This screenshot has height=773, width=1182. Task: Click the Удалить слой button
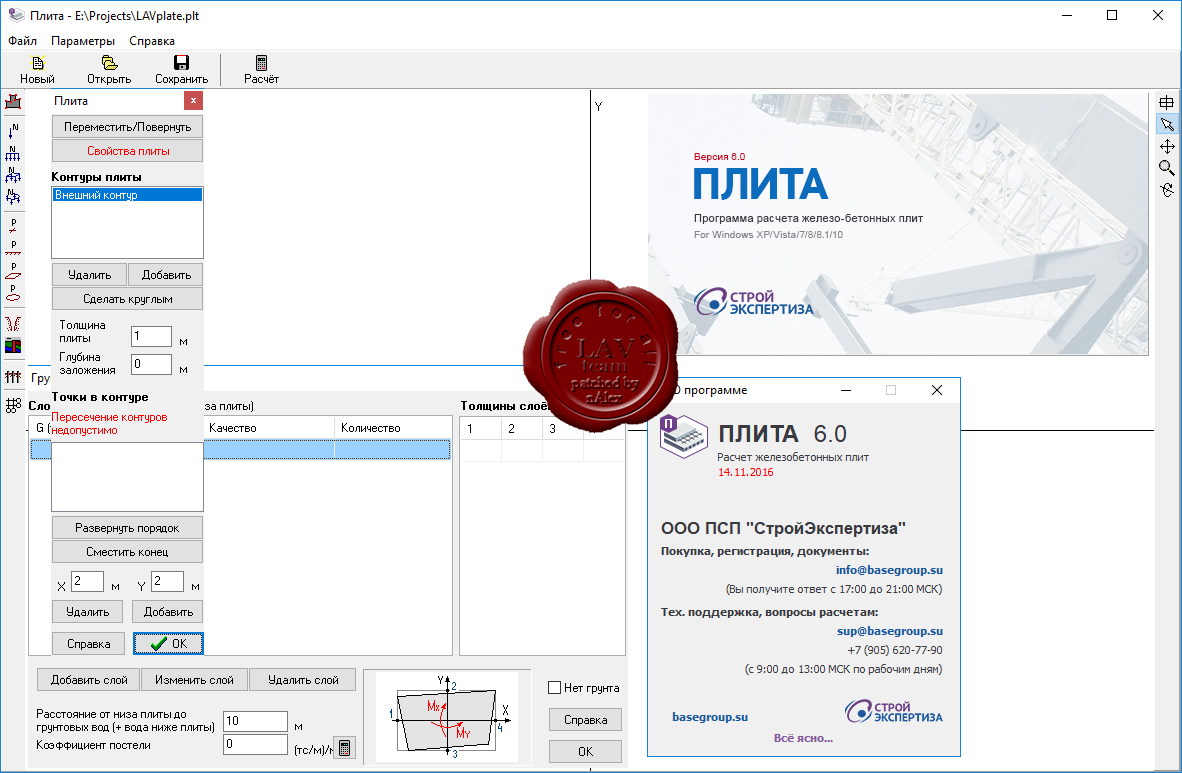[x=303, y=679]
